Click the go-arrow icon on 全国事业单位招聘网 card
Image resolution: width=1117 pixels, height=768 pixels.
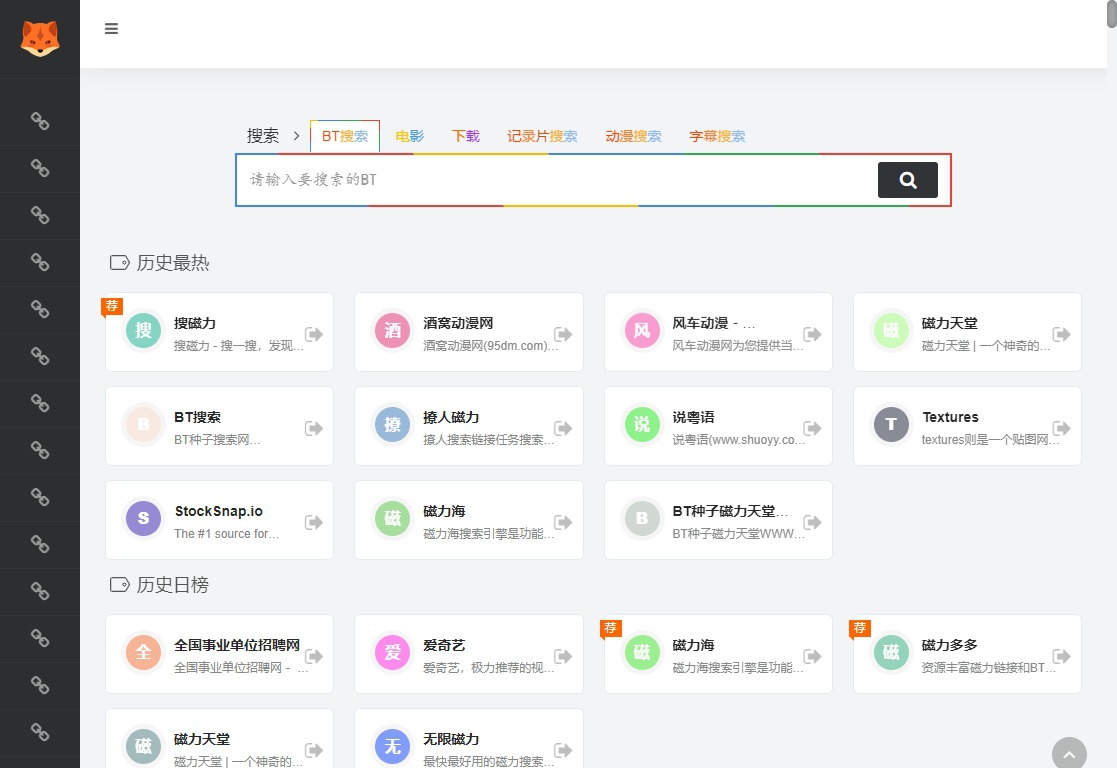[x=313, y=656]
